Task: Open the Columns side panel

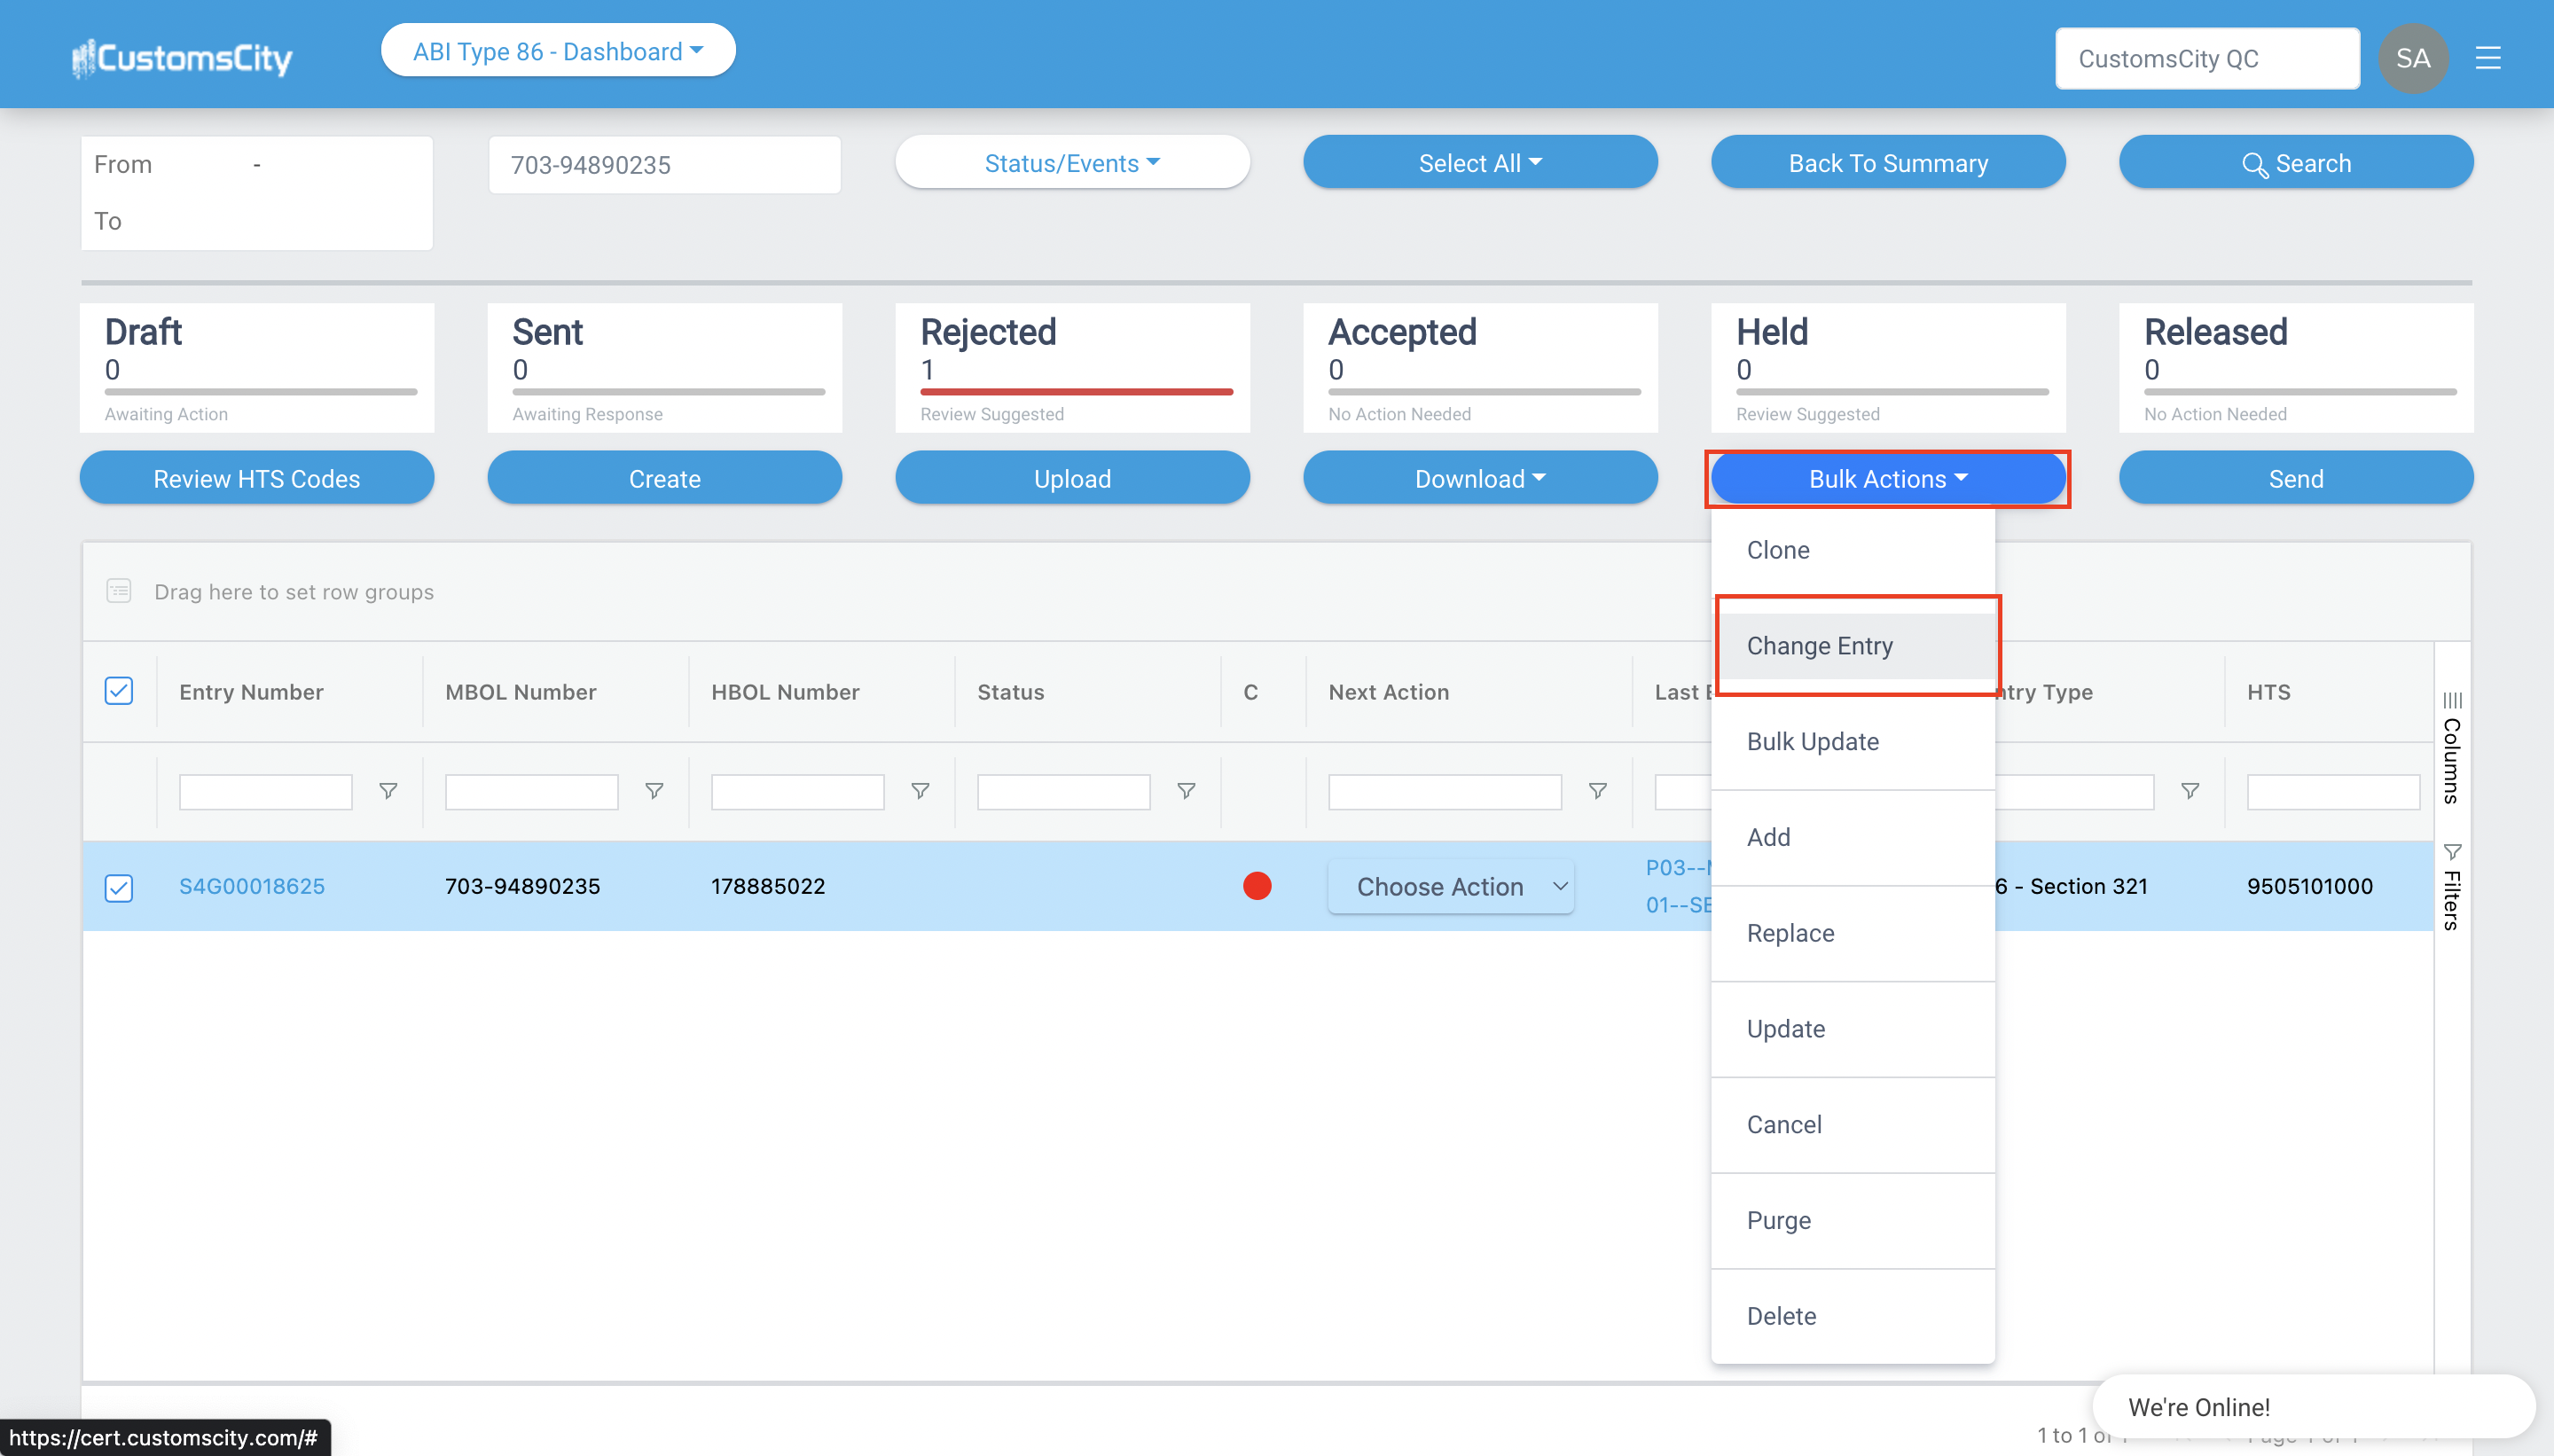Action: point(2452,747)
